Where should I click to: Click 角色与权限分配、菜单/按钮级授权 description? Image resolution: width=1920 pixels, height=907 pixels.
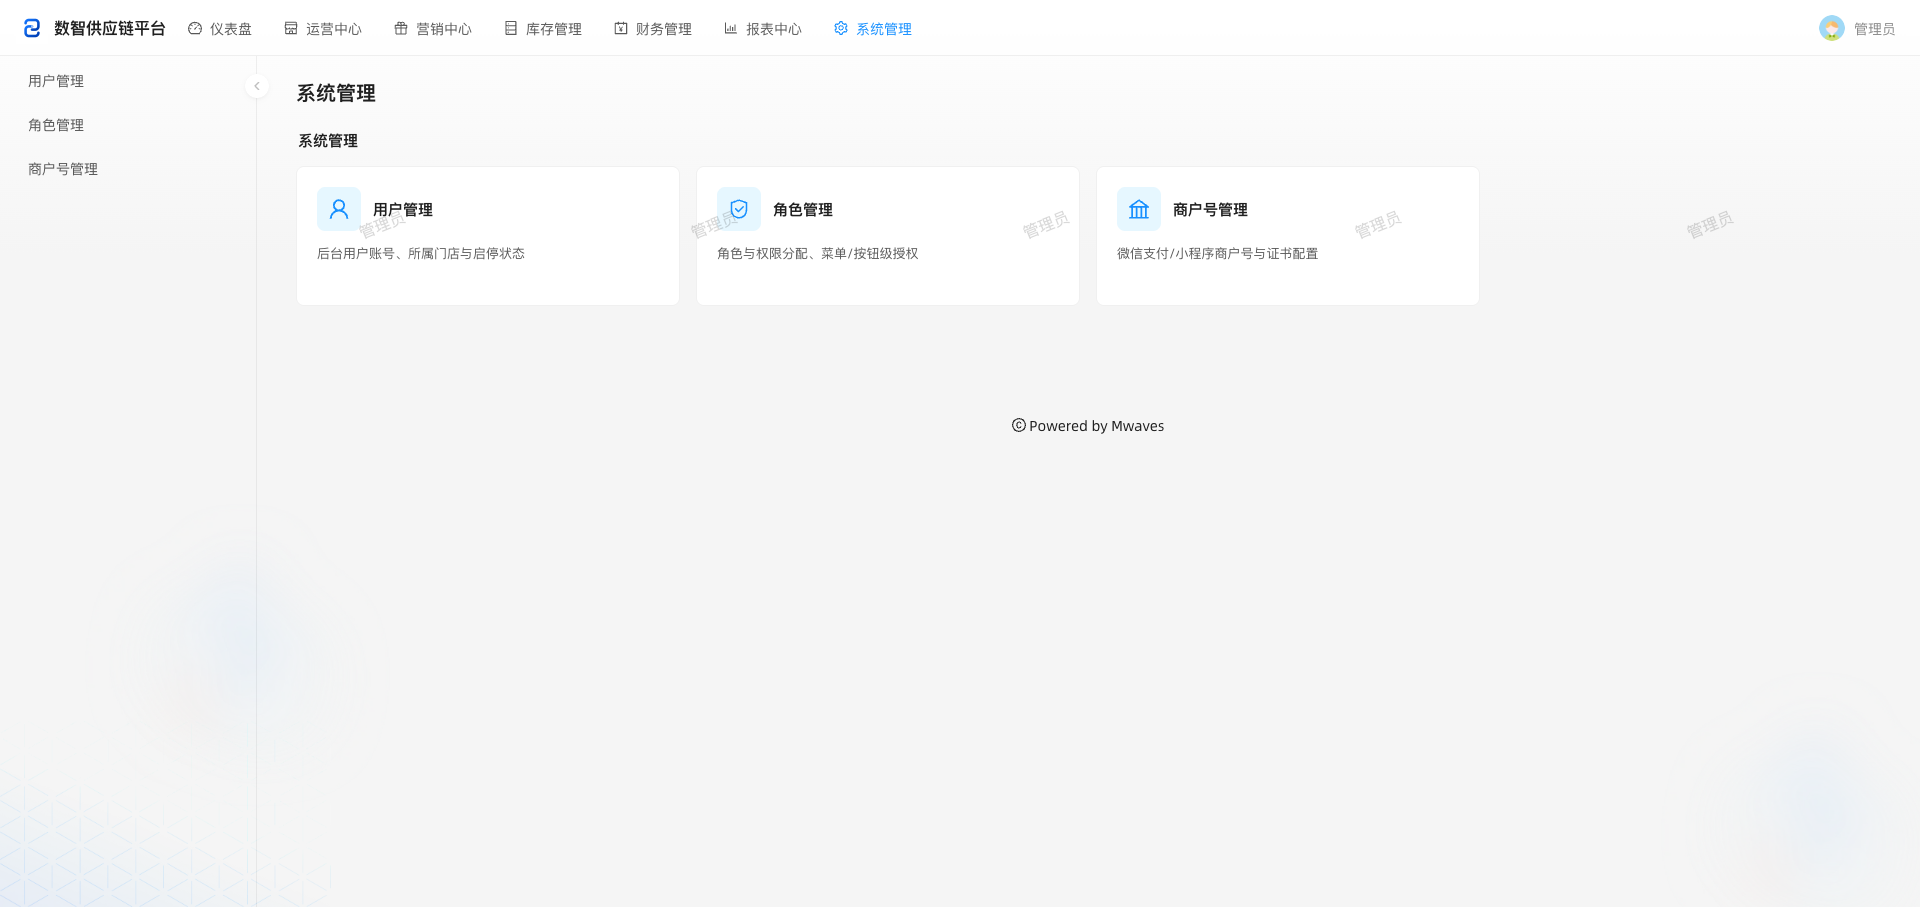coord(818,253)
